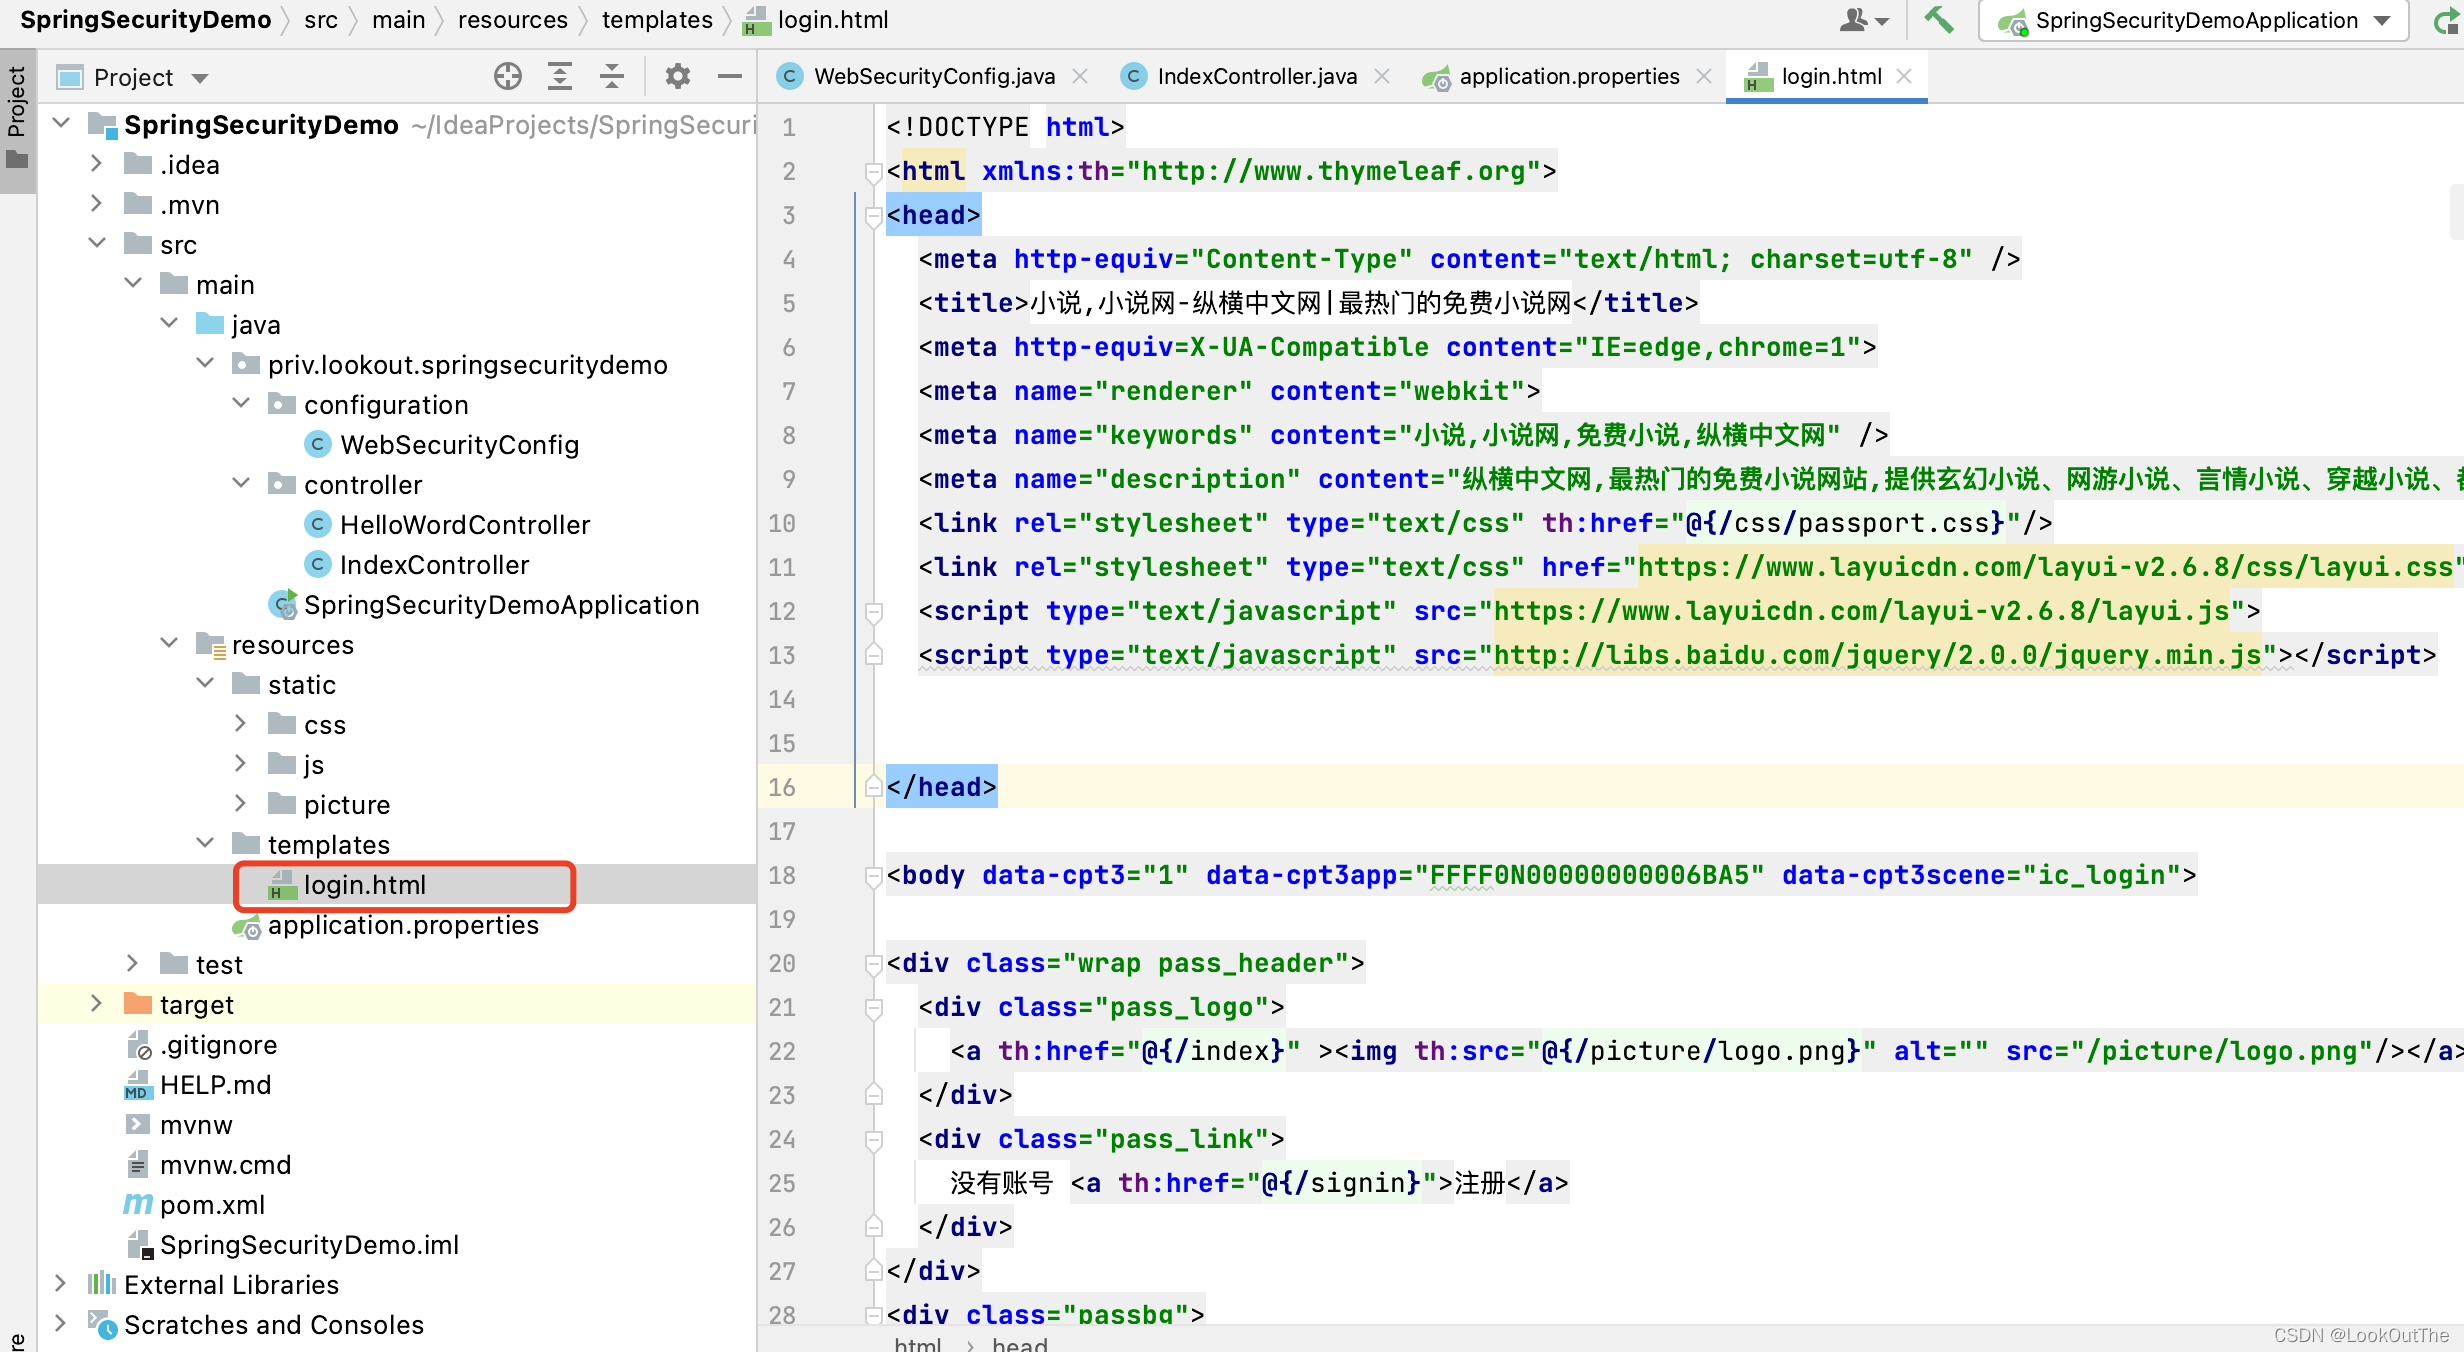Viewport: 2464px width, 1352px height.
Task: Click Expand All in the Project panel
Action: [x=560, y=76]
